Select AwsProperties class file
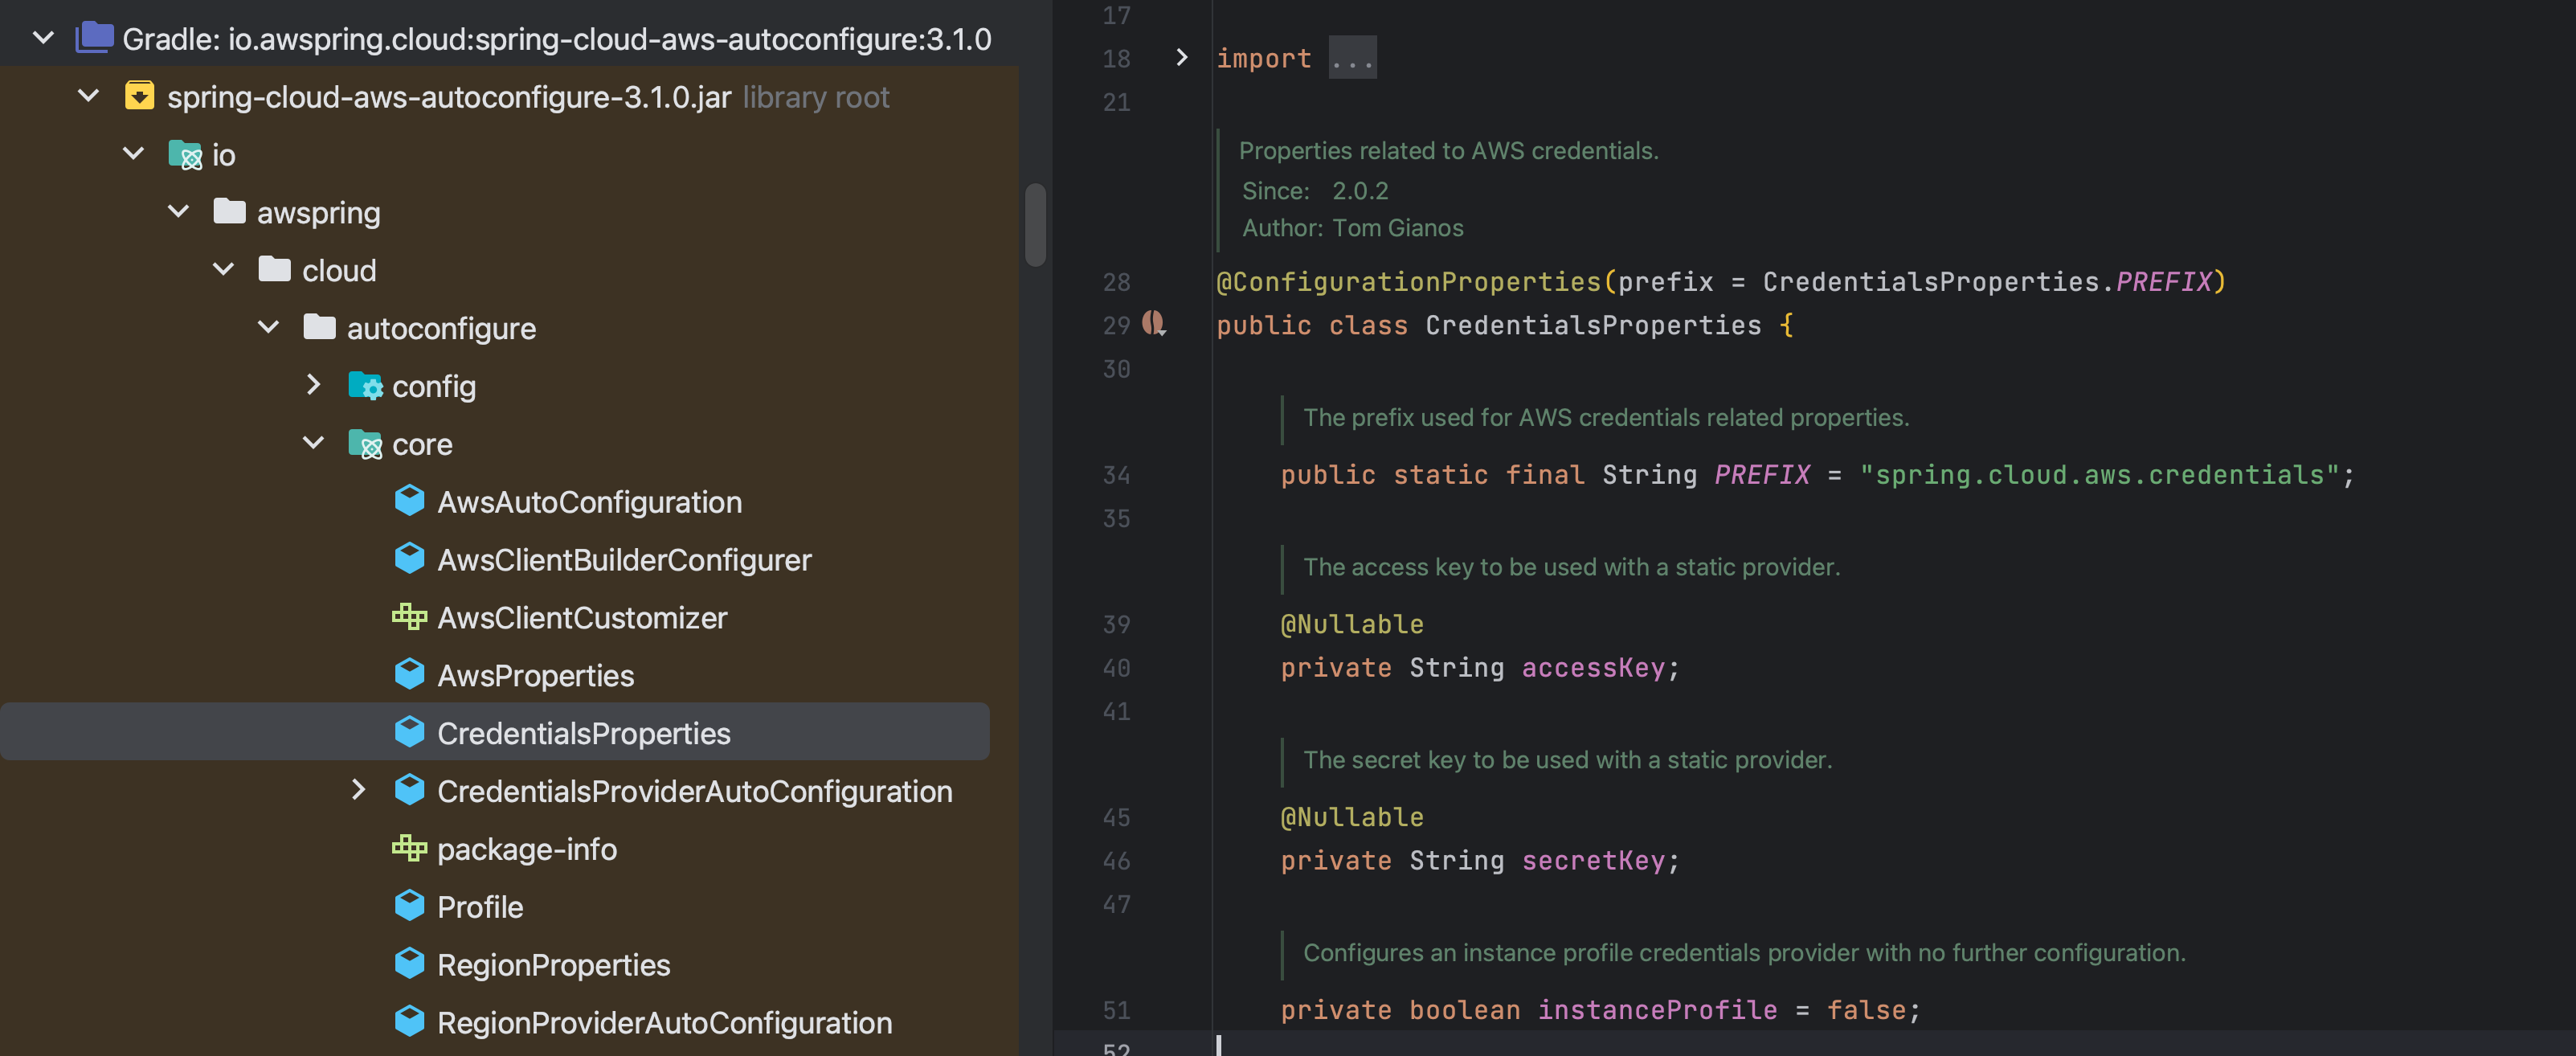2576x1056 pixels. pos(535,675)
